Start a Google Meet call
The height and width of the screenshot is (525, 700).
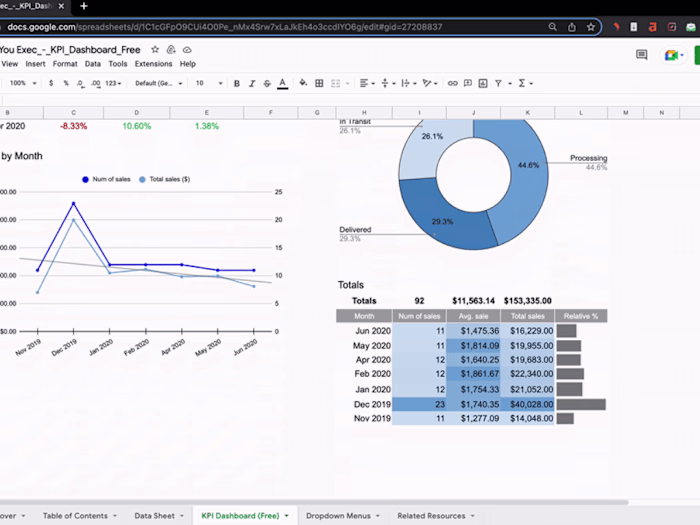tap(674, 55)
